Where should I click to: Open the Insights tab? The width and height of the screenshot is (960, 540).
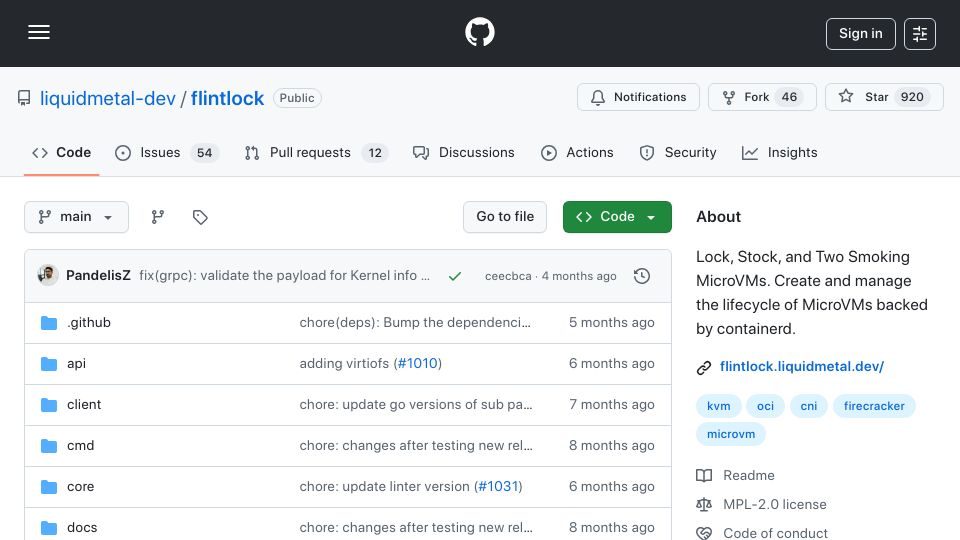click(779, 152)
